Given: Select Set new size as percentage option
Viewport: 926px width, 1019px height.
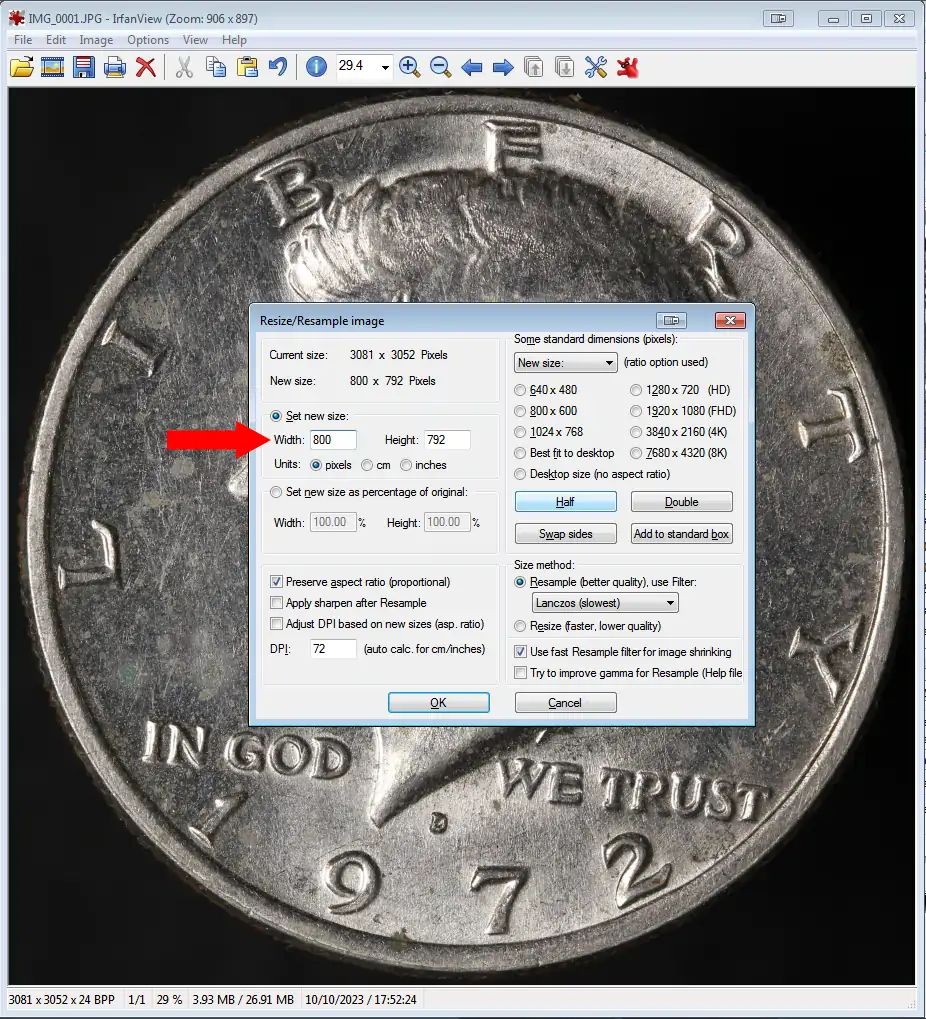Looking at the screenshot, I should pyautogui.click(x=276, y=492).
